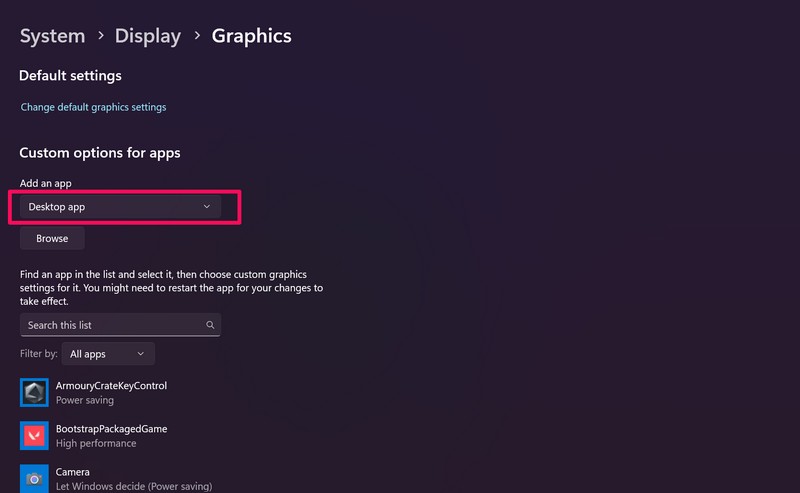
Task: Click the red BootstrapPackagedGame icon
Action: [x=35, y=436]
